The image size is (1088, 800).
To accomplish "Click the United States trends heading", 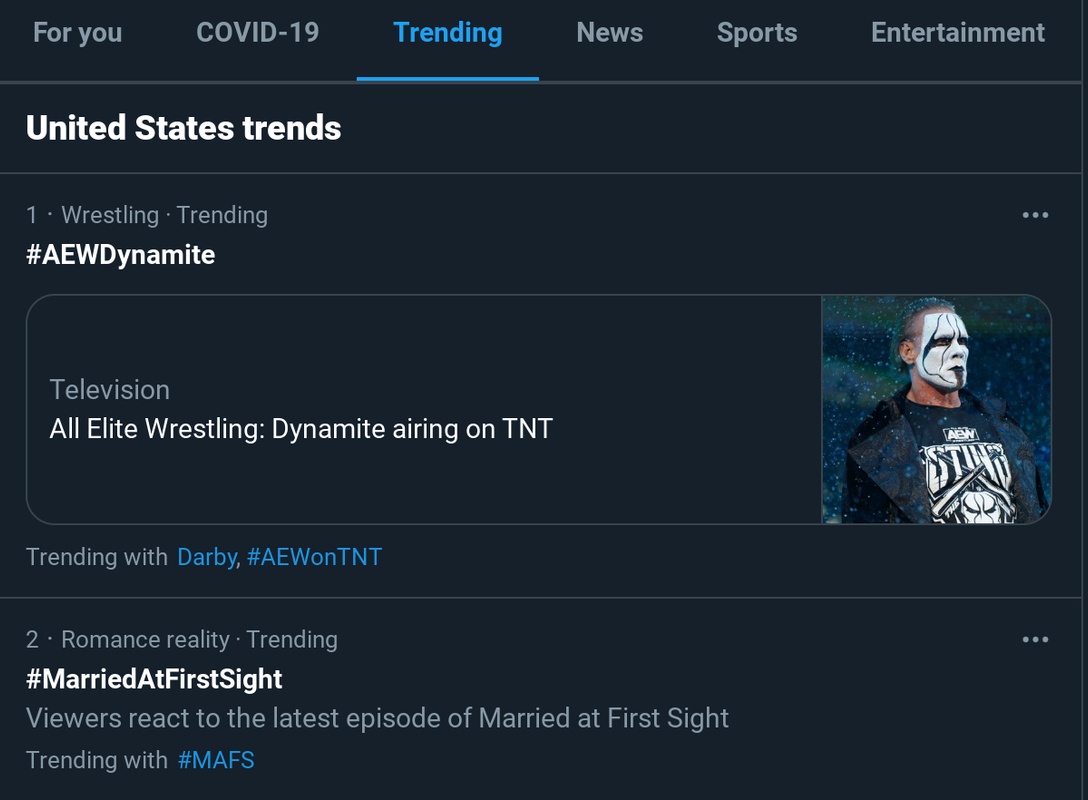I will 183,128.
